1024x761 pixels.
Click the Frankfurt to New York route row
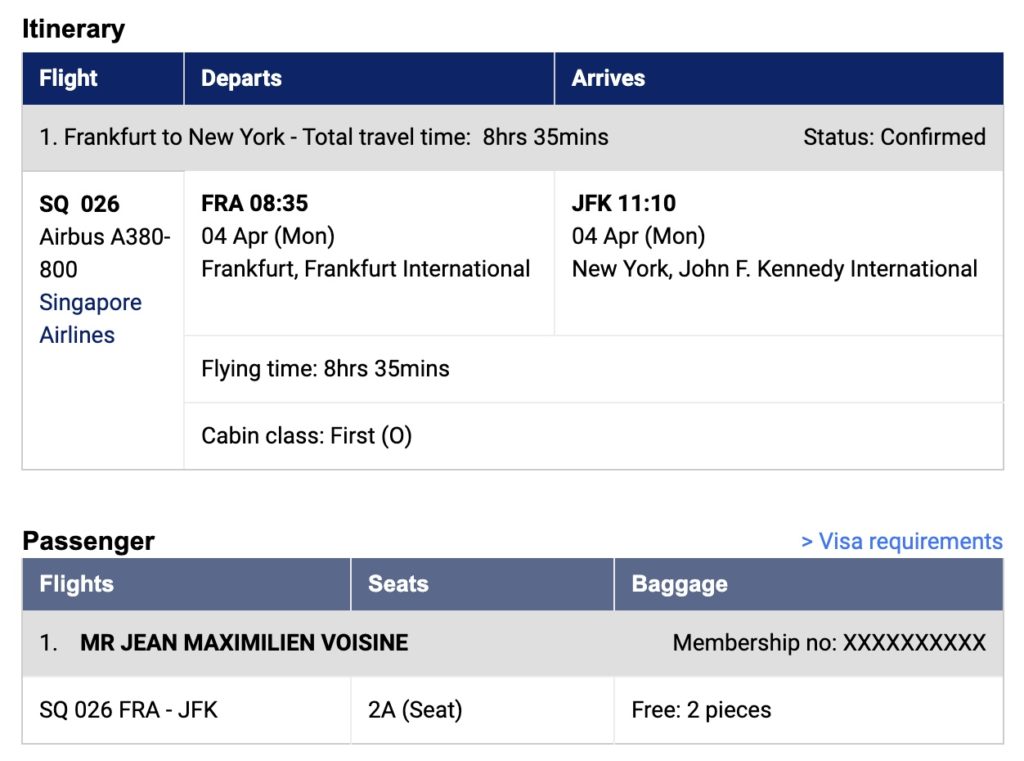tap(323, 137)
